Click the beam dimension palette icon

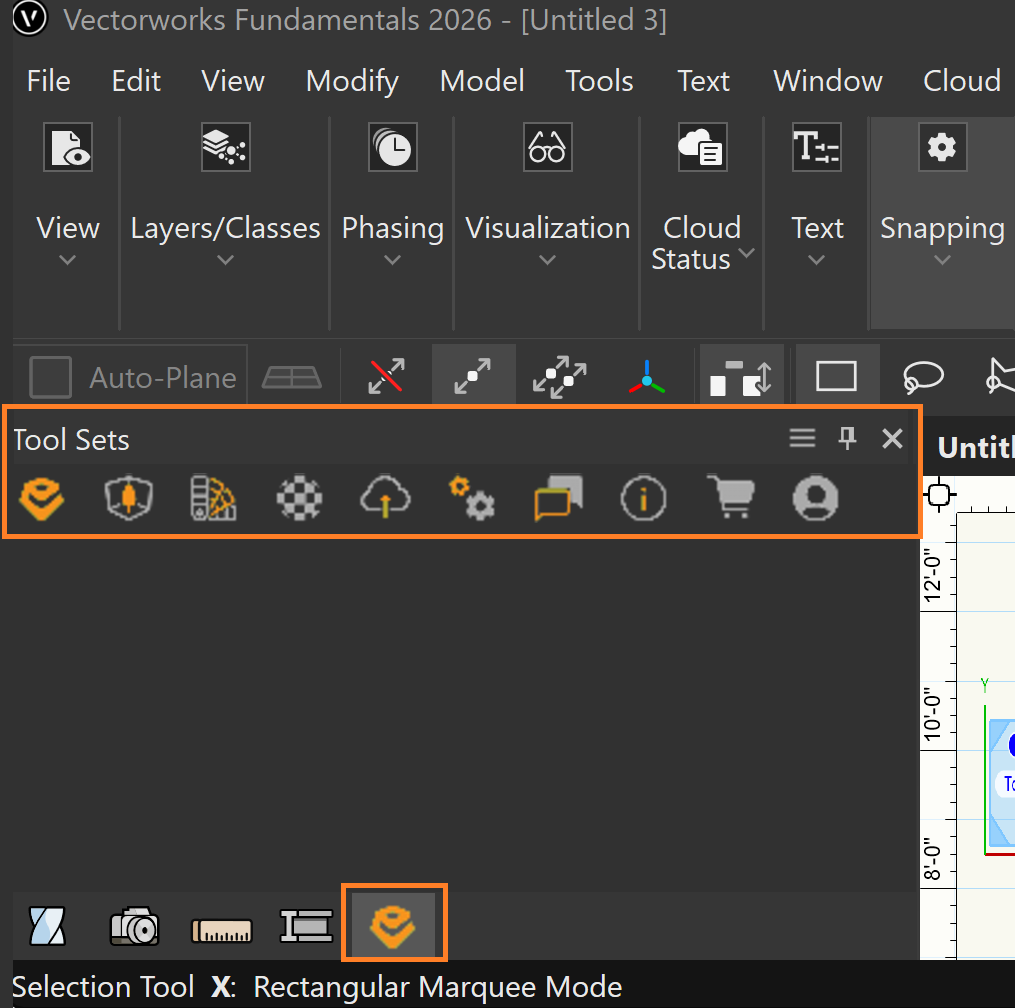307,926
